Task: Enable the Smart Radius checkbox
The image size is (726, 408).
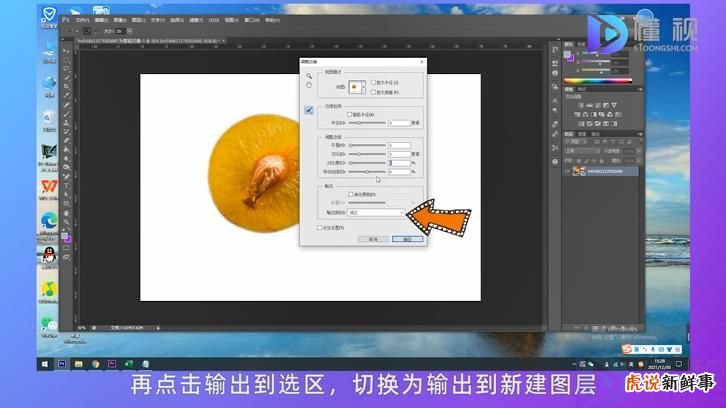Action: click(x=350, y=114)
